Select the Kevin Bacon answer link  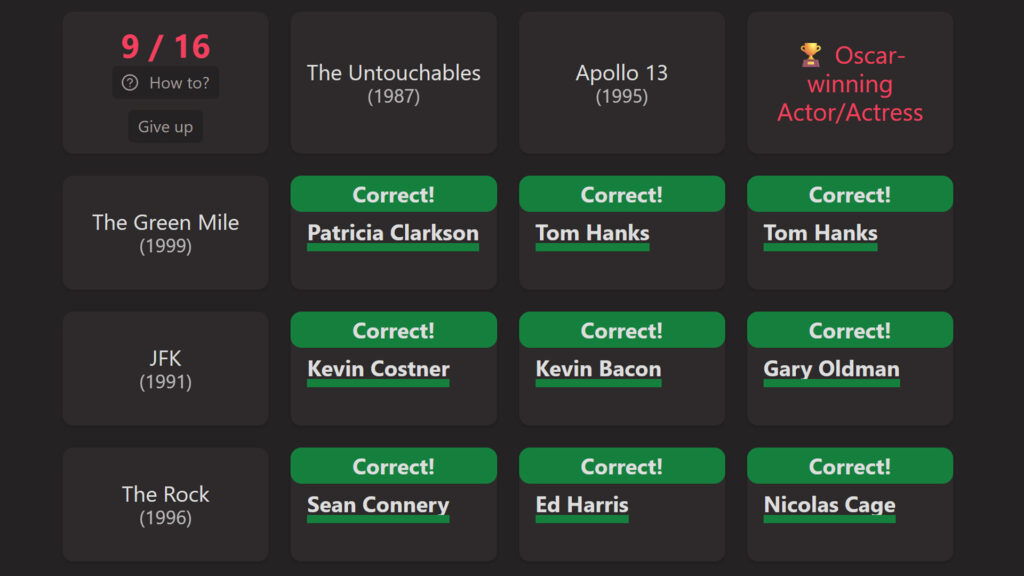(x=598, y=369)
